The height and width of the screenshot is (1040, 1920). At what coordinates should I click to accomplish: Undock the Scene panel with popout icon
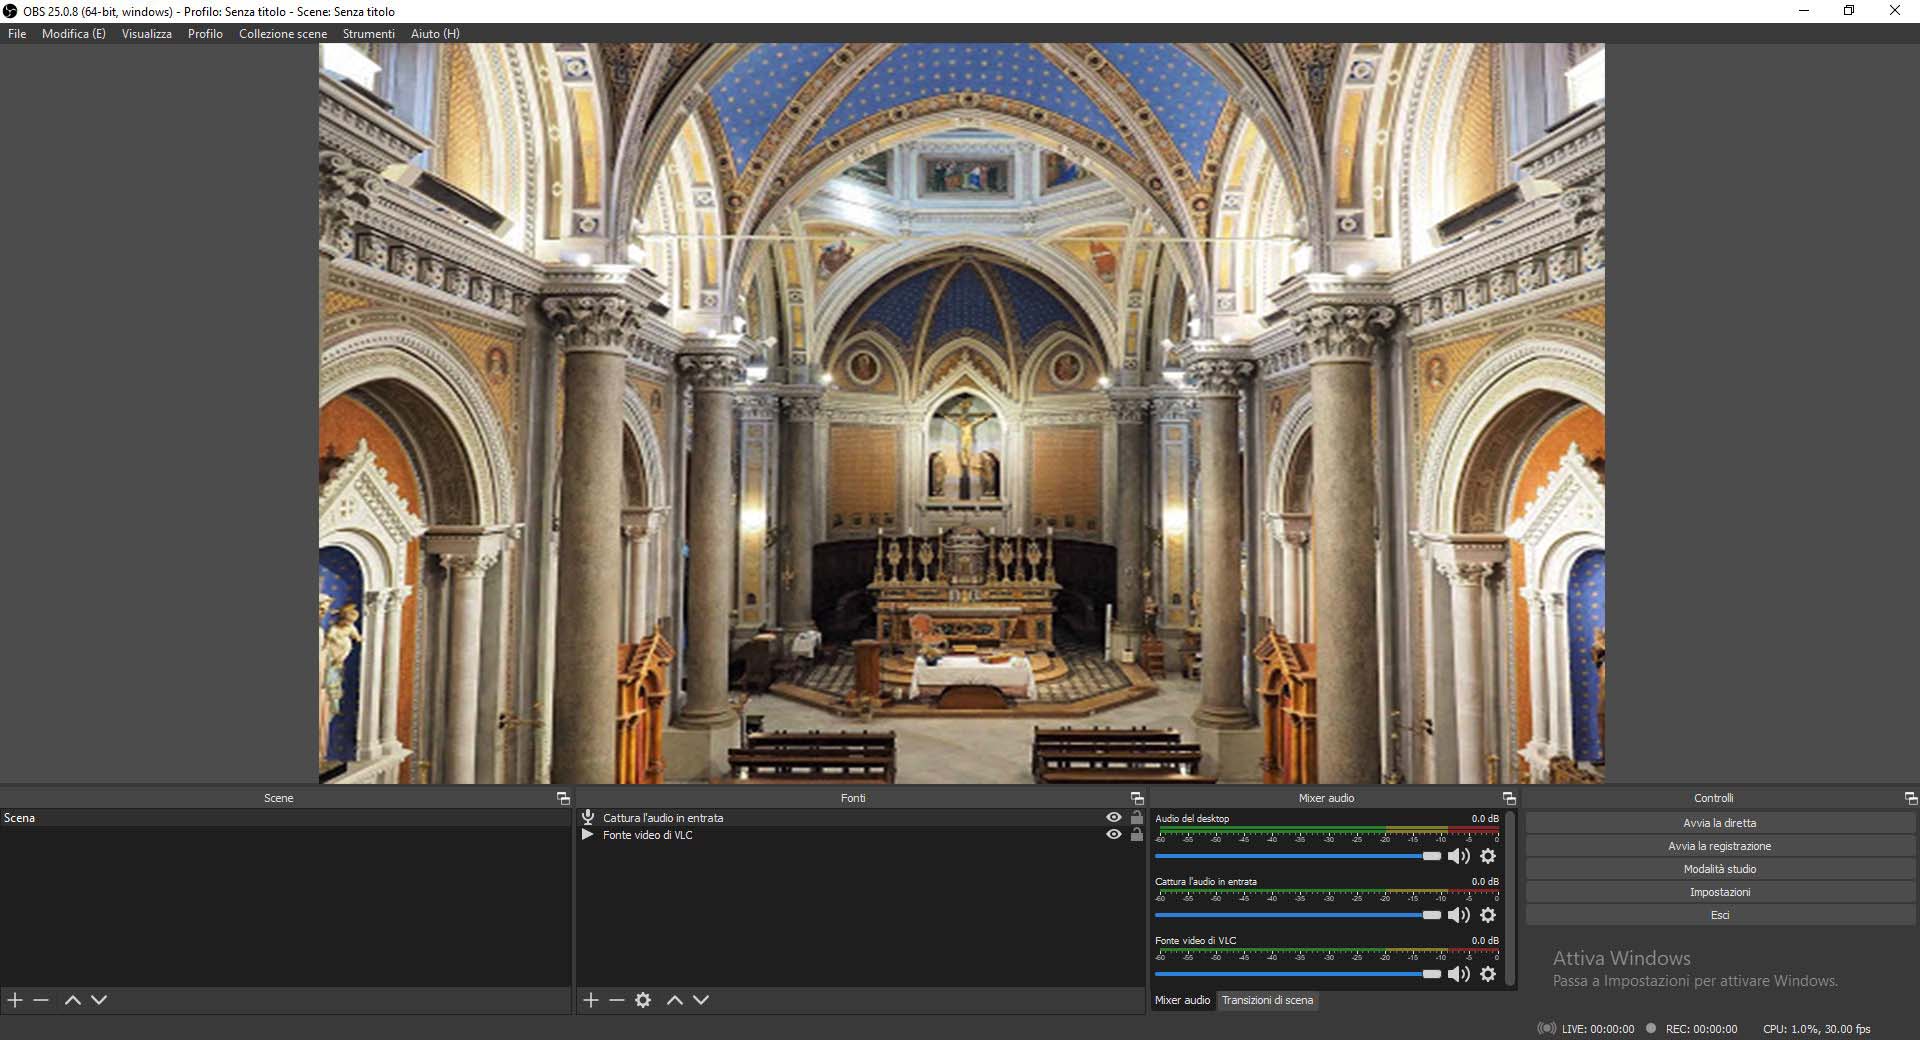(563, 798)
